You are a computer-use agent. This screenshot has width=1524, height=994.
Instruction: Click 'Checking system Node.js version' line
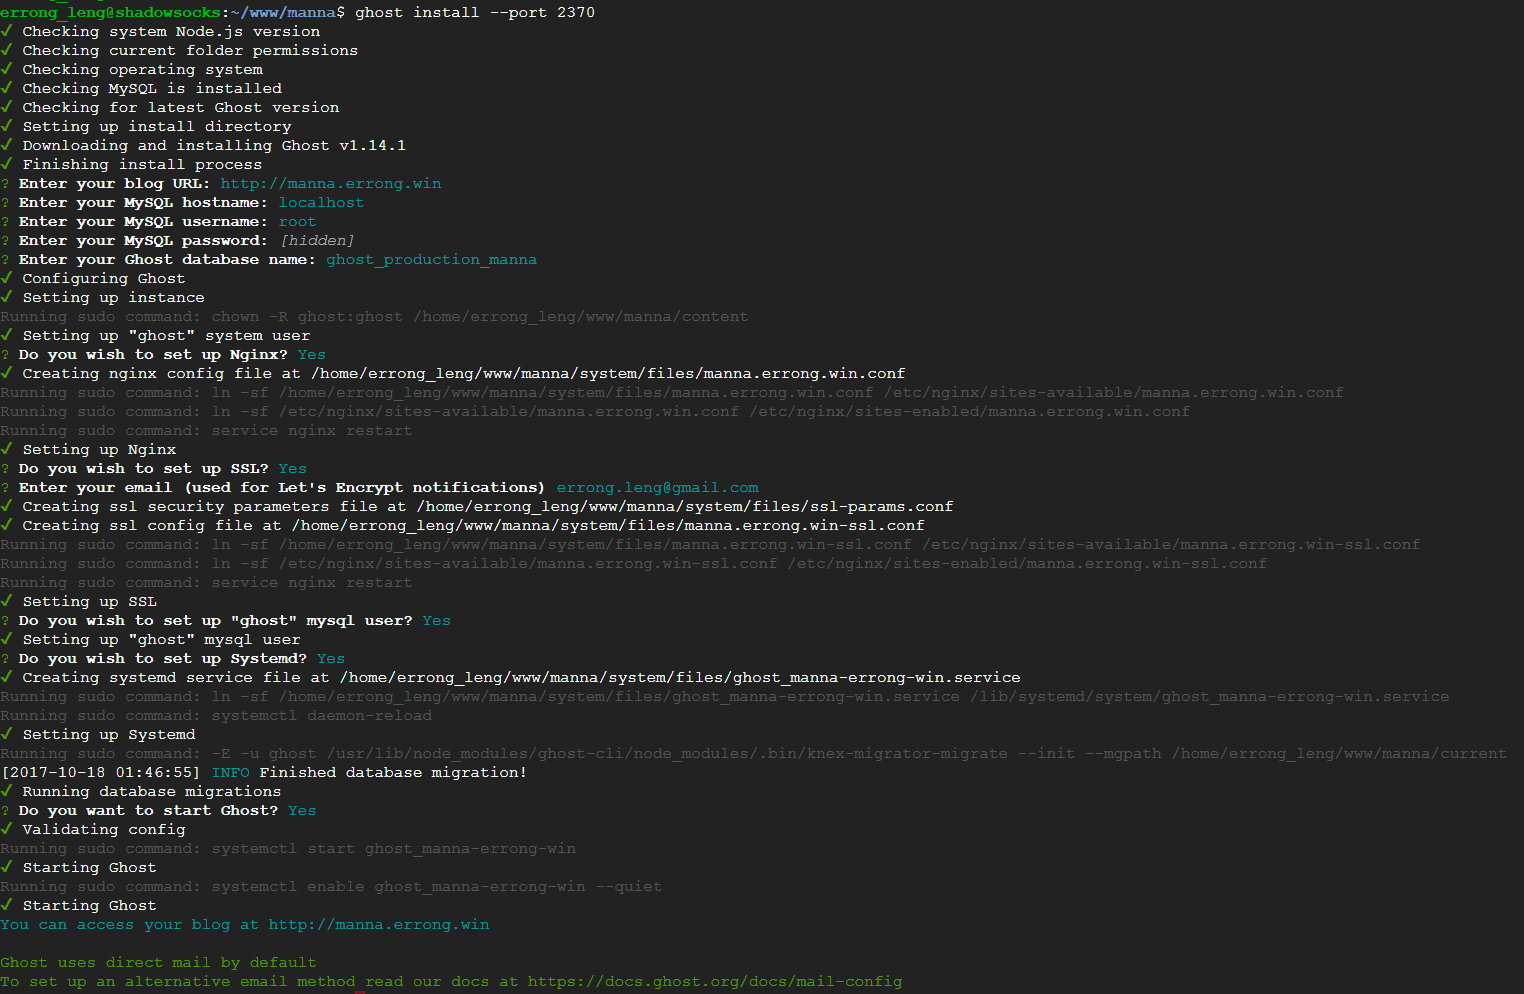tap(161, 31)
